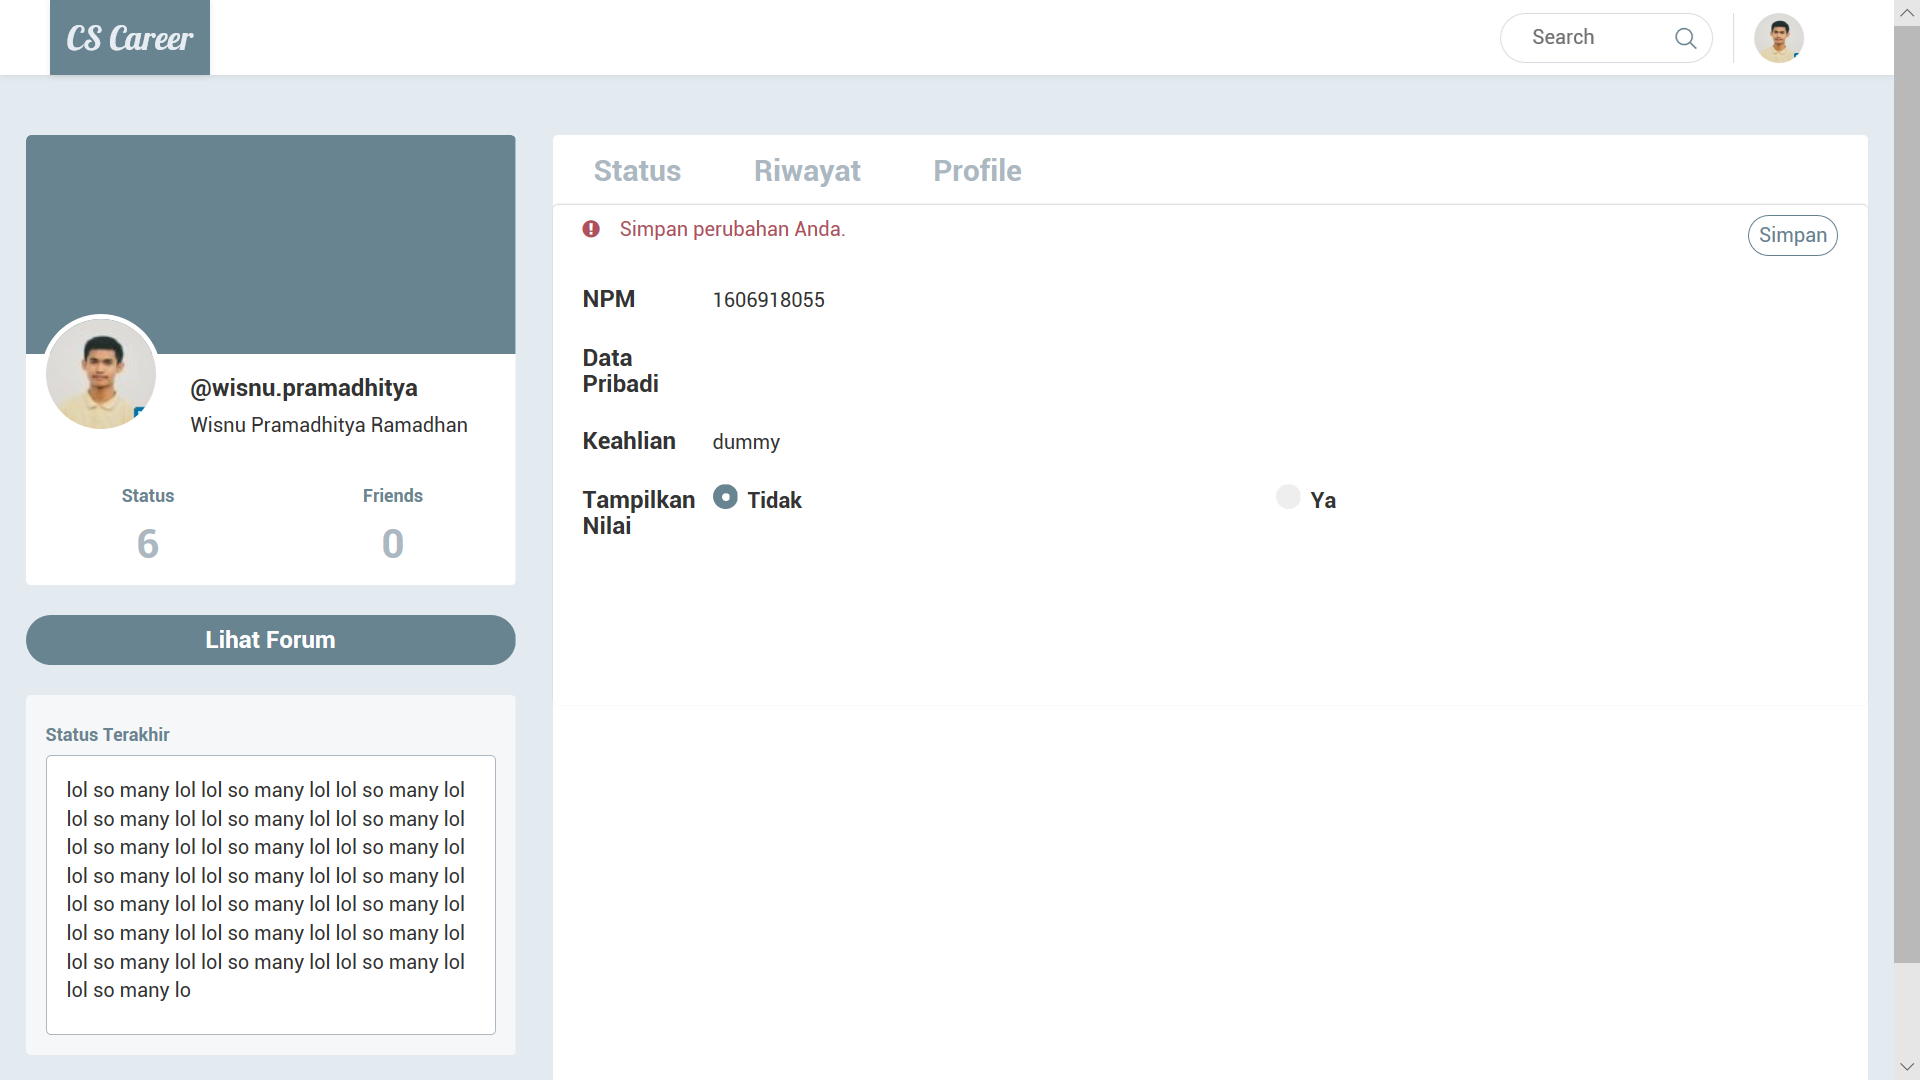Viewport: 1920px width, 1080px height.
Task: Open the Profile tab
Action: coord(977,171)
